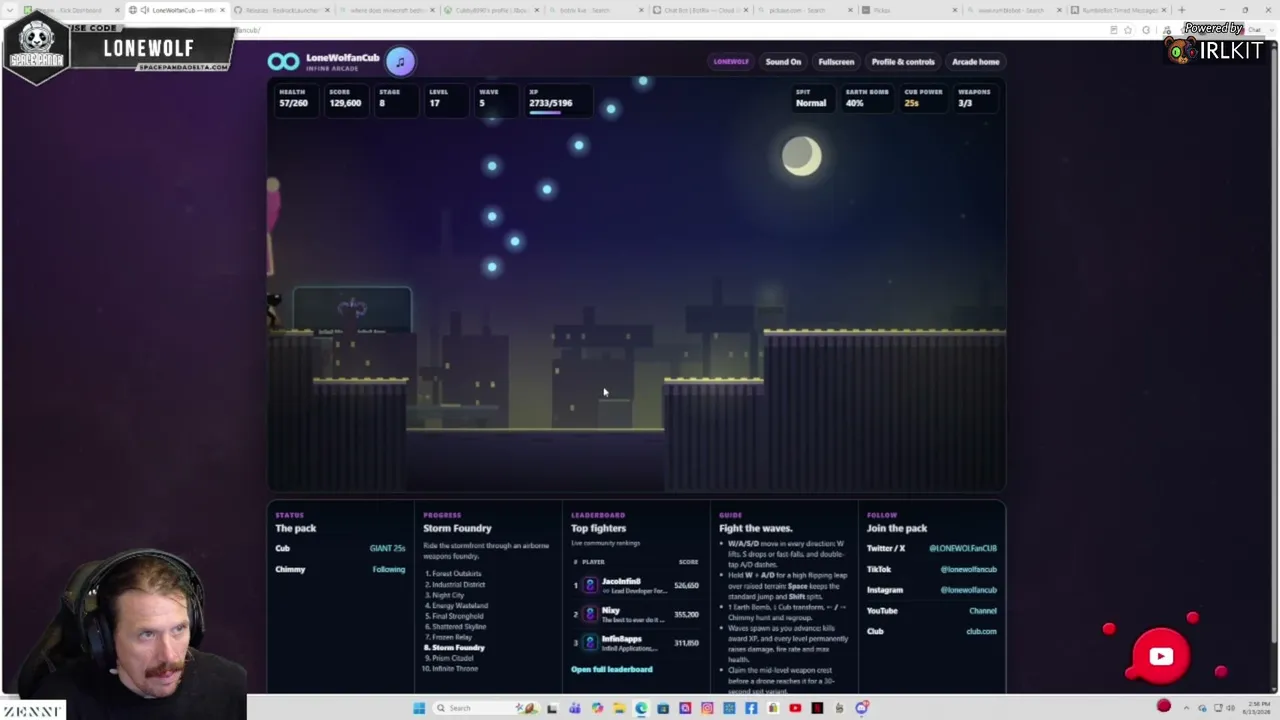Open Instagram from the taskbar

point(707,708)
